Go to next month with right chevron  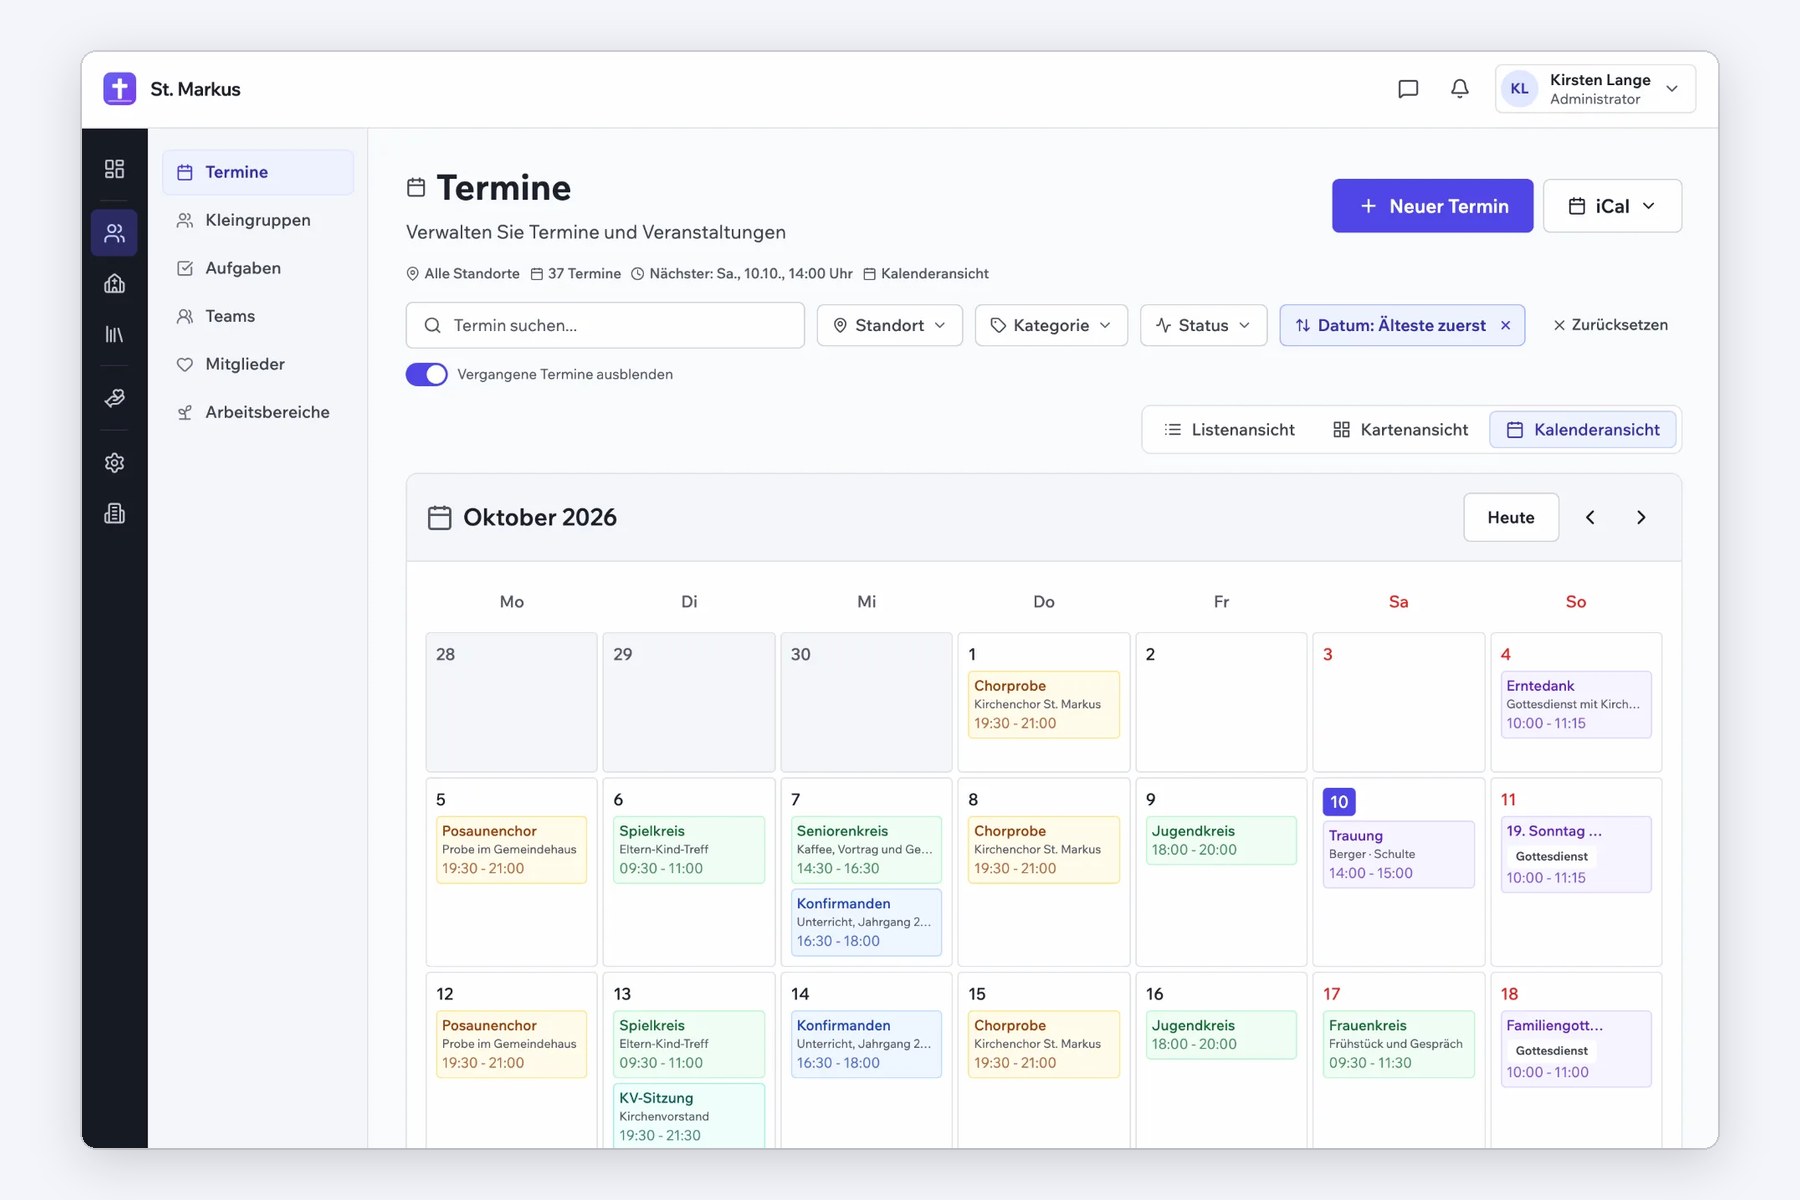(x=1641, y=517)
